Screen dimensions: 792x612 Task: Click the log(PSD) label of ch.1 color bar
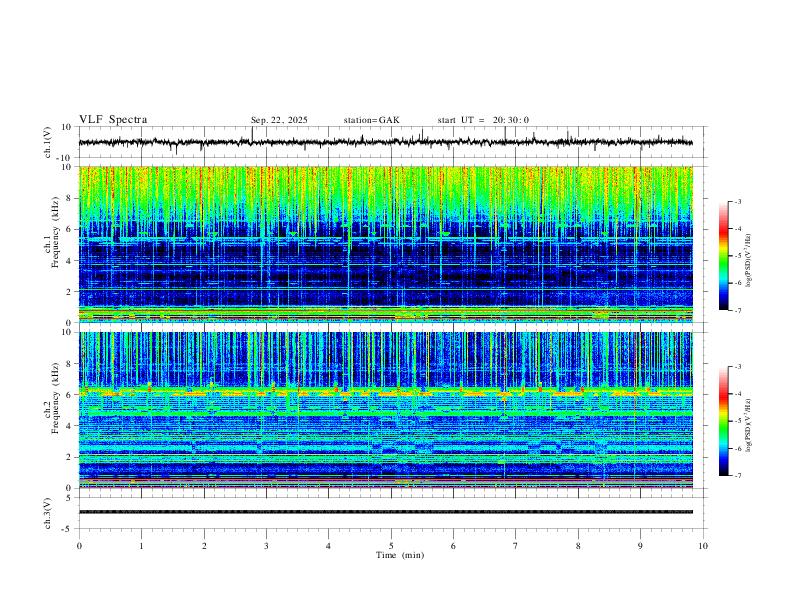pyautogui.click(x=748, y=260)
